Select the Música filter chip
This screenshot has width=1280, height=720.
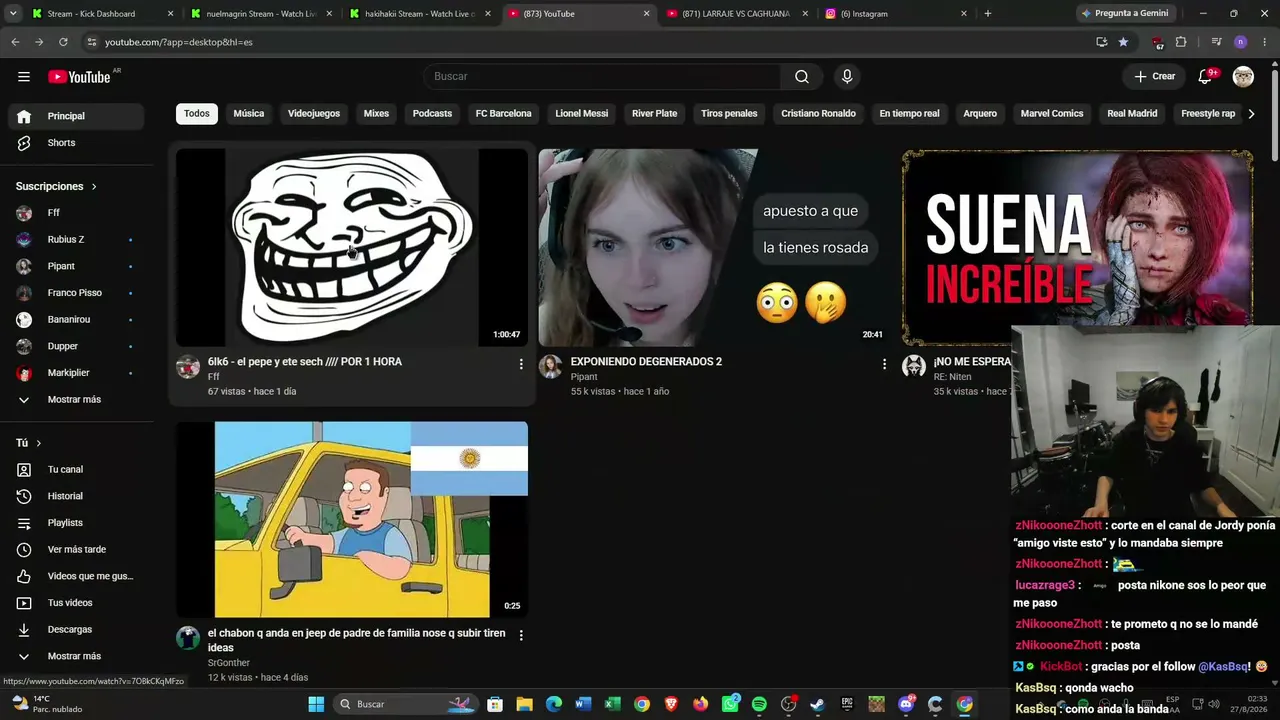[x=249, y=114]
